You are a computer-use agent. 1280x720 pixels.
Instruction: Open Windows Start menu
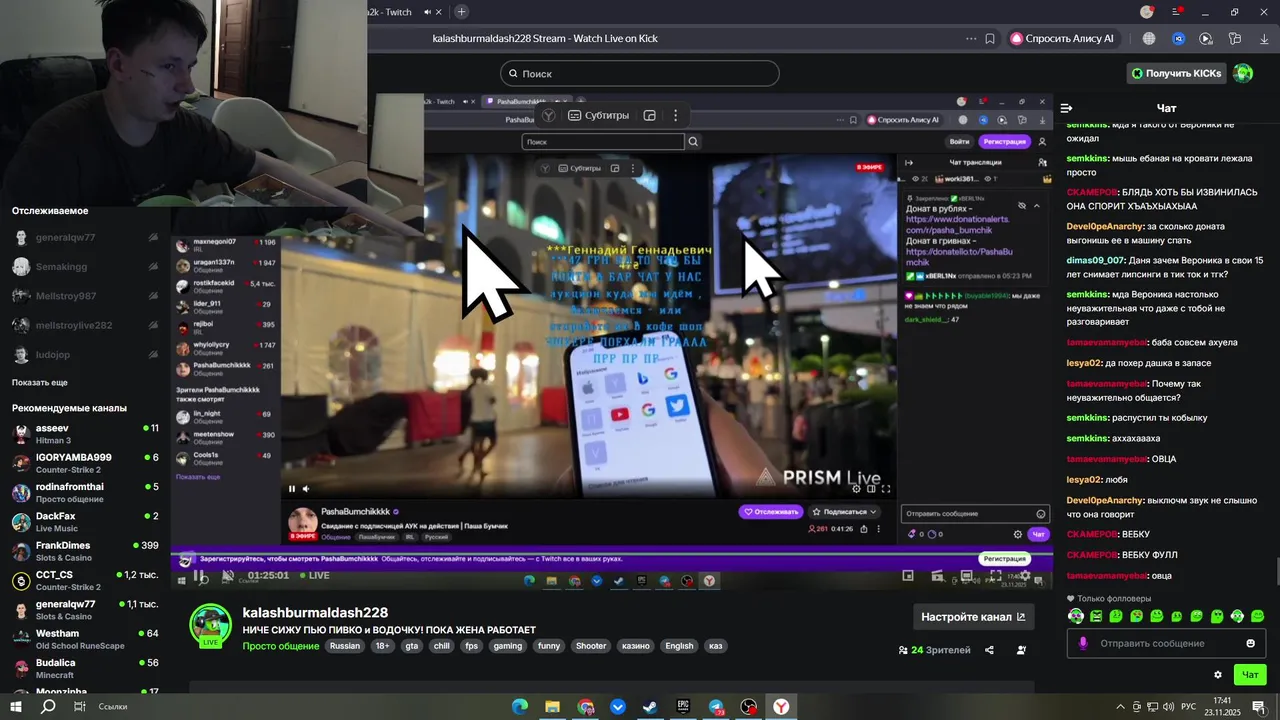point(16,707)
